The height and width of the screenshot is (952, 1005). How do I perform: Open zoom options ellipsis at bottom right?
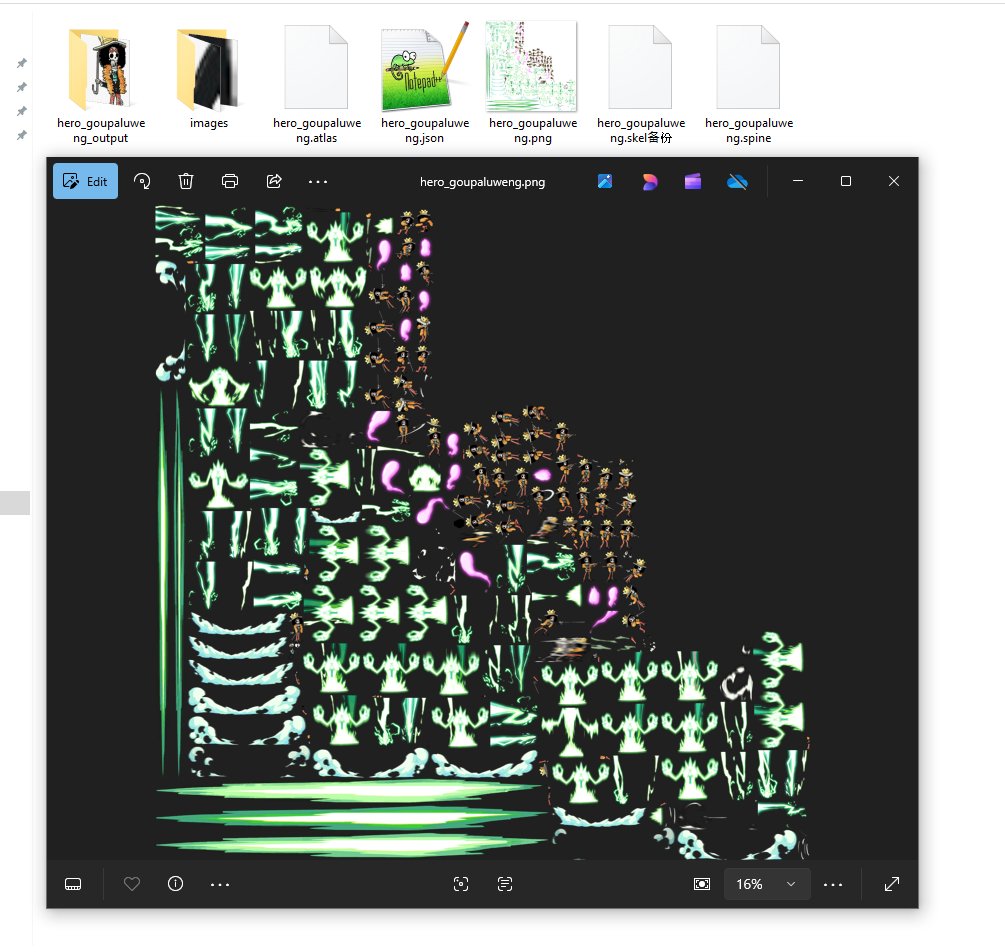833,884
